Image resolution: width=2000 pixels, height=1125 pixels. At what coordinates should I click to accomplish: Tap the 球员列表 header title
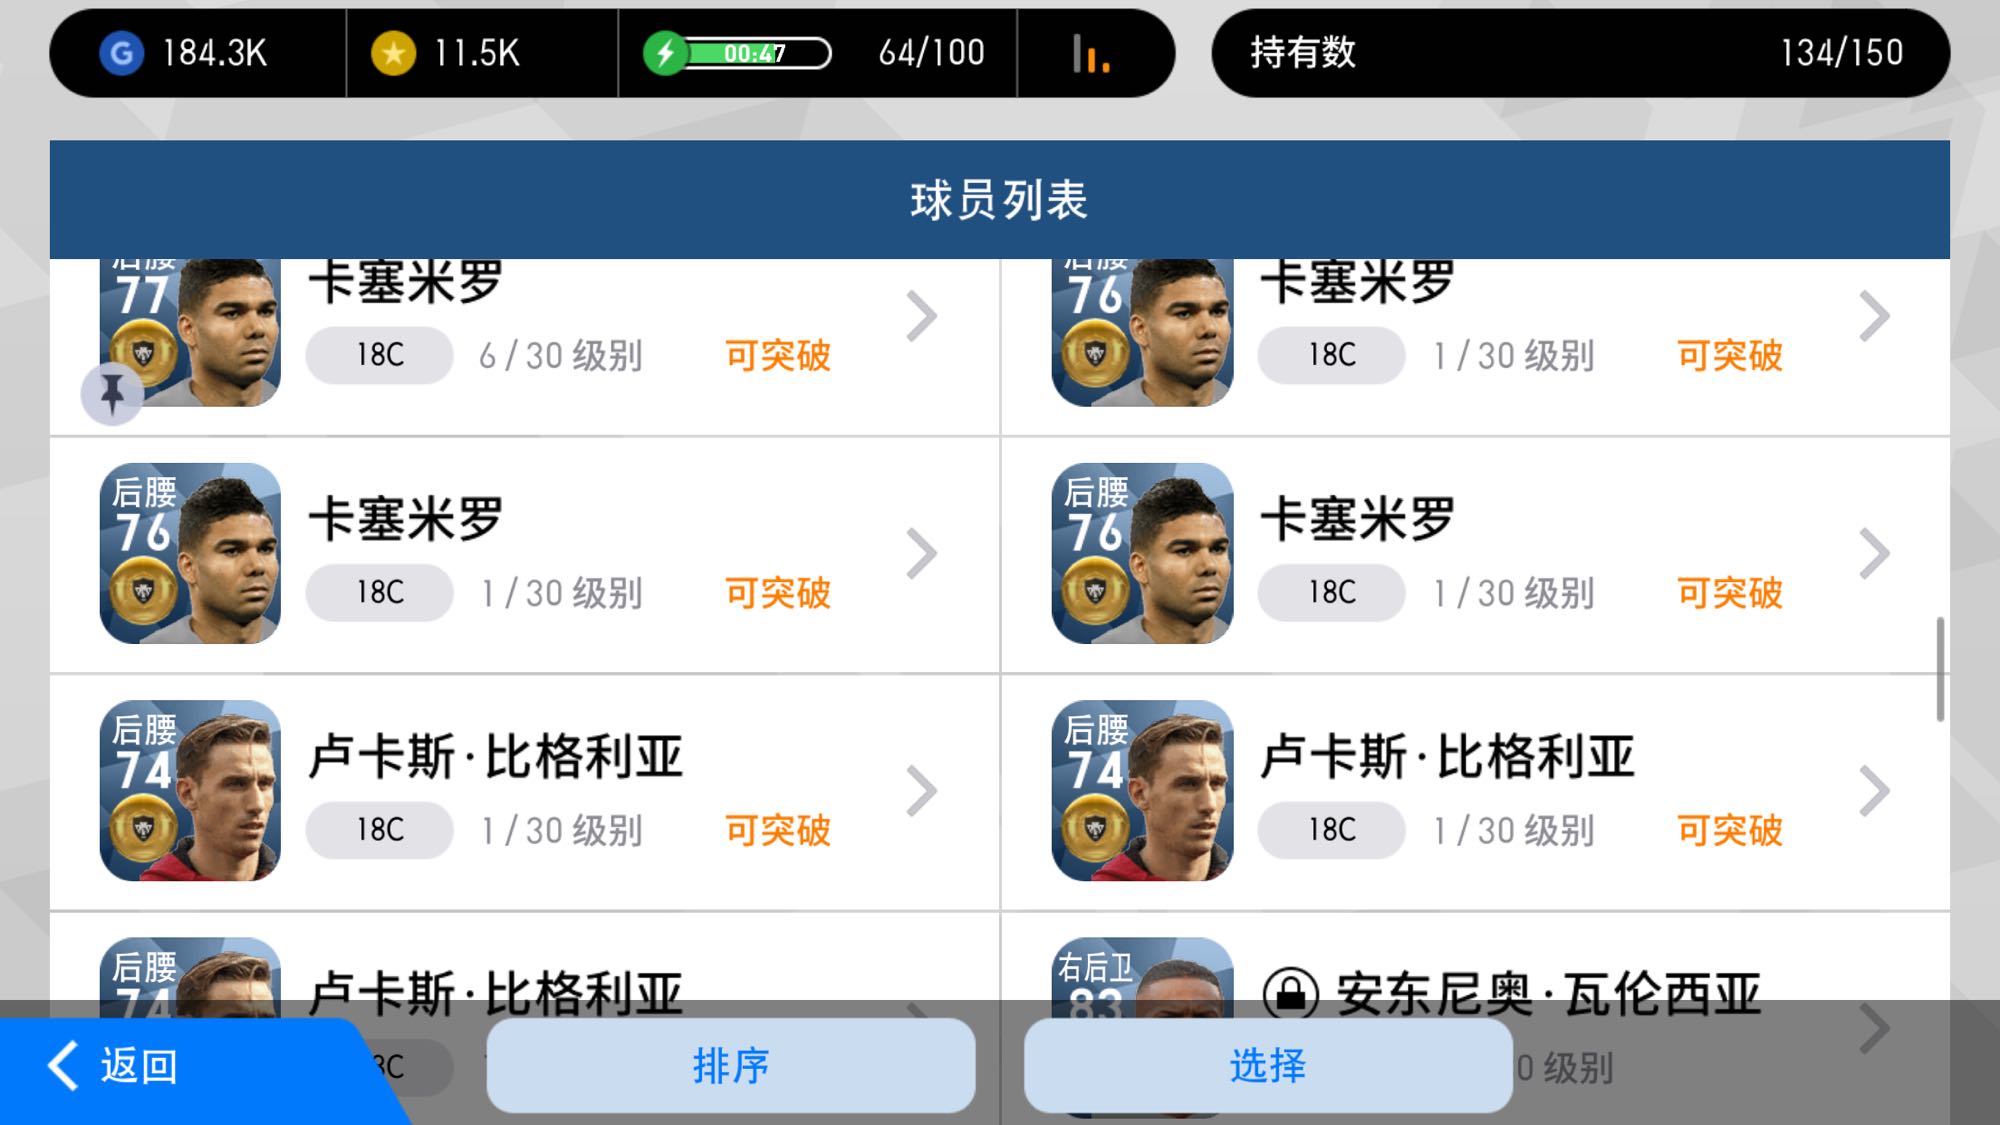click(999, 200)
